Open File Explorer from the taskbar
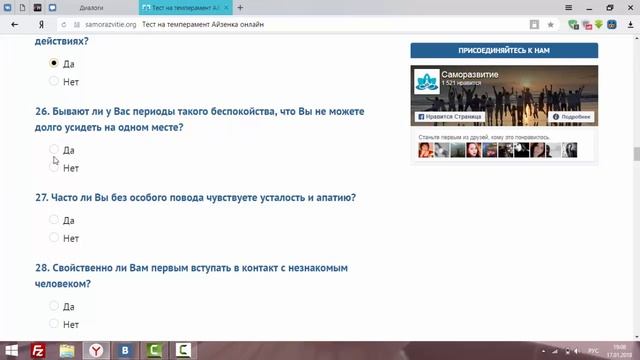The image size is (640, 360). coord(67,351)
